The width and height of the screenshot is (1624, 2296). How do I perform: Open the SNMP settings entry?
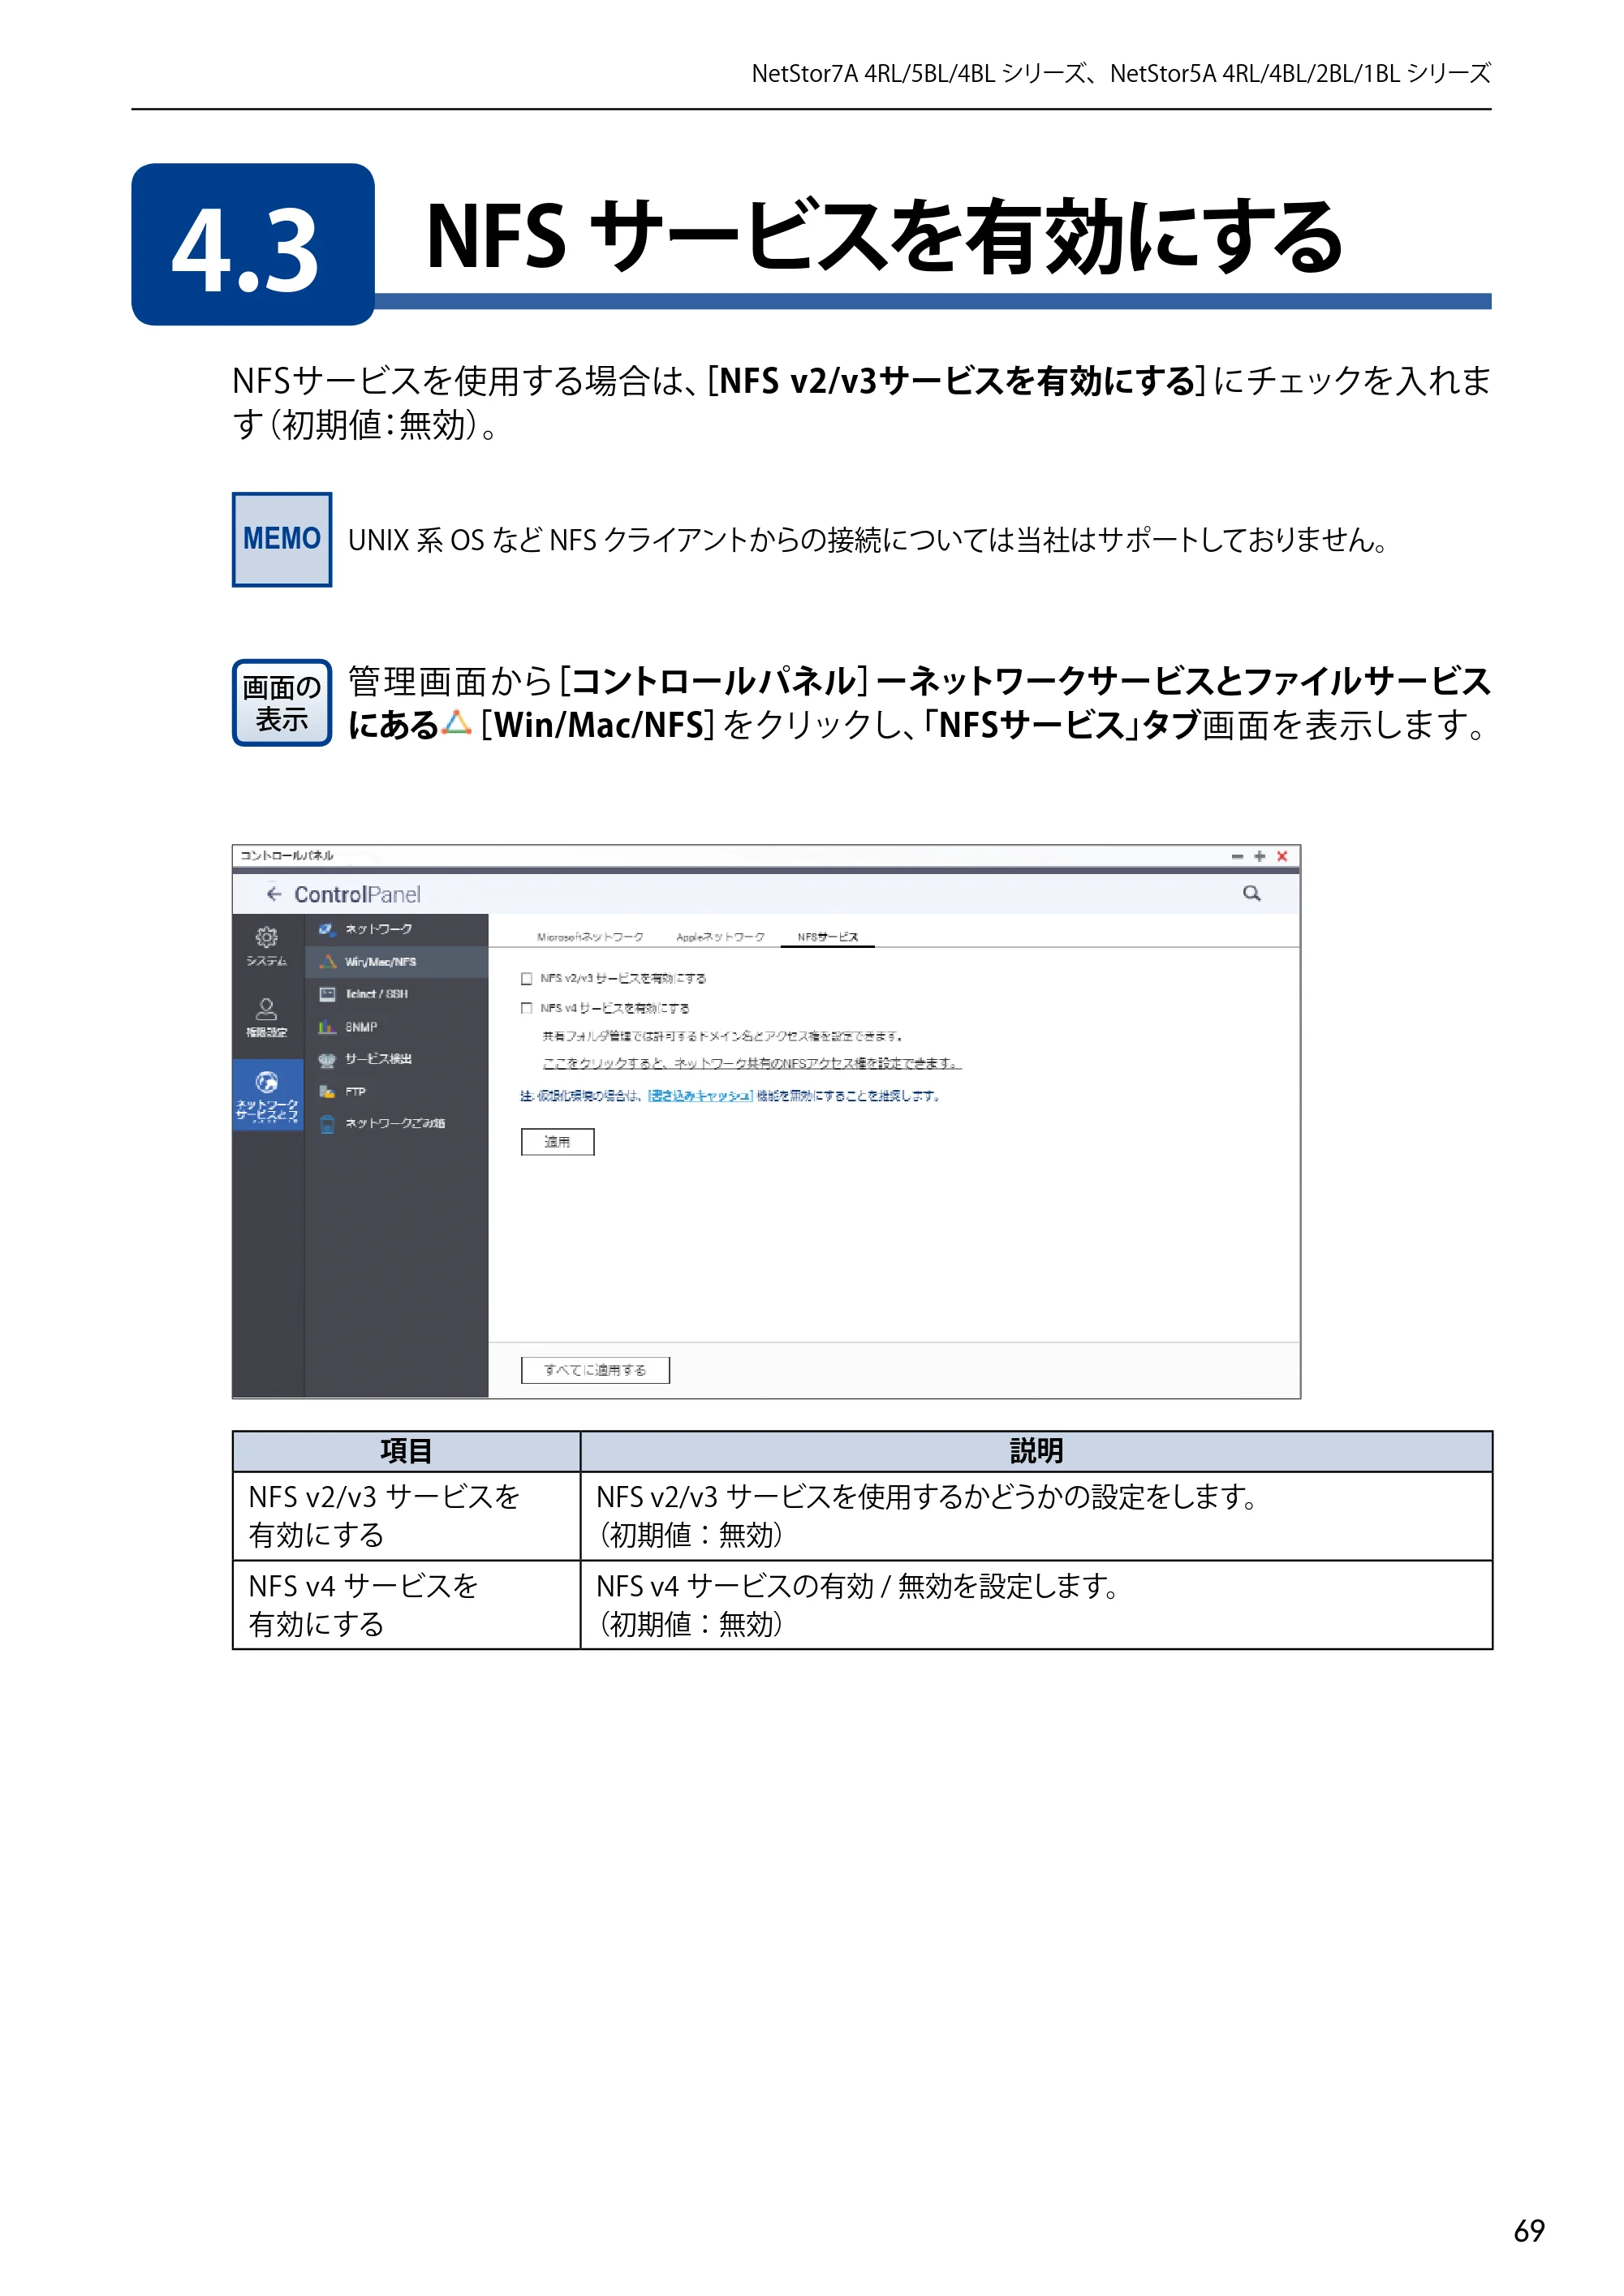[x=396, y=1027]
